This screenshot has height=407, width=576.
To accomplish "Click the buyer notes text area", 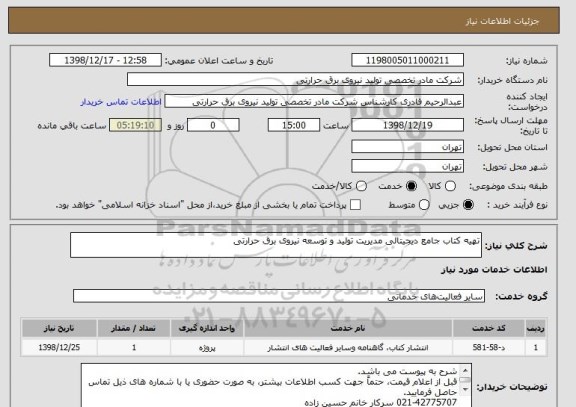I will point(276,386).
